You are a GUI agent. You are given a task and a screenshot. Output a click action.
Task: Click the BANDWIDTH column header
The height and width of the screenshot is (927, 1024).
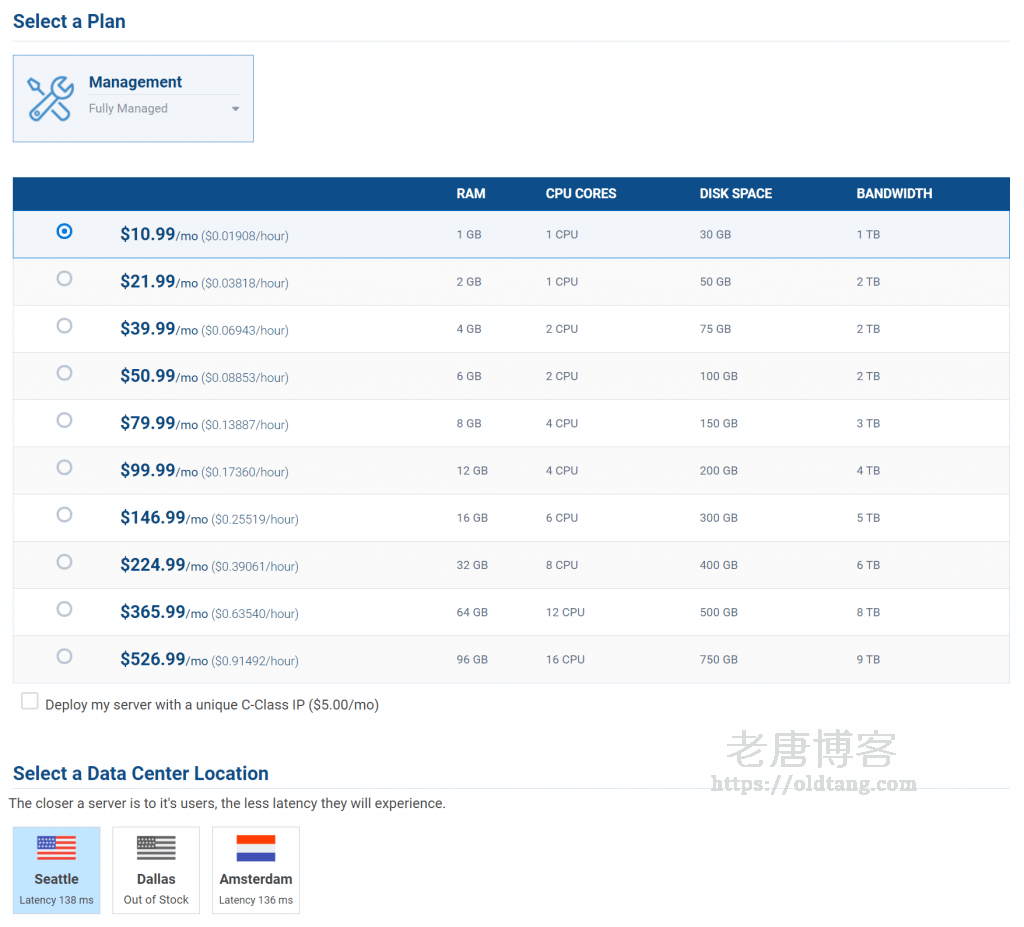click(894, 194)
